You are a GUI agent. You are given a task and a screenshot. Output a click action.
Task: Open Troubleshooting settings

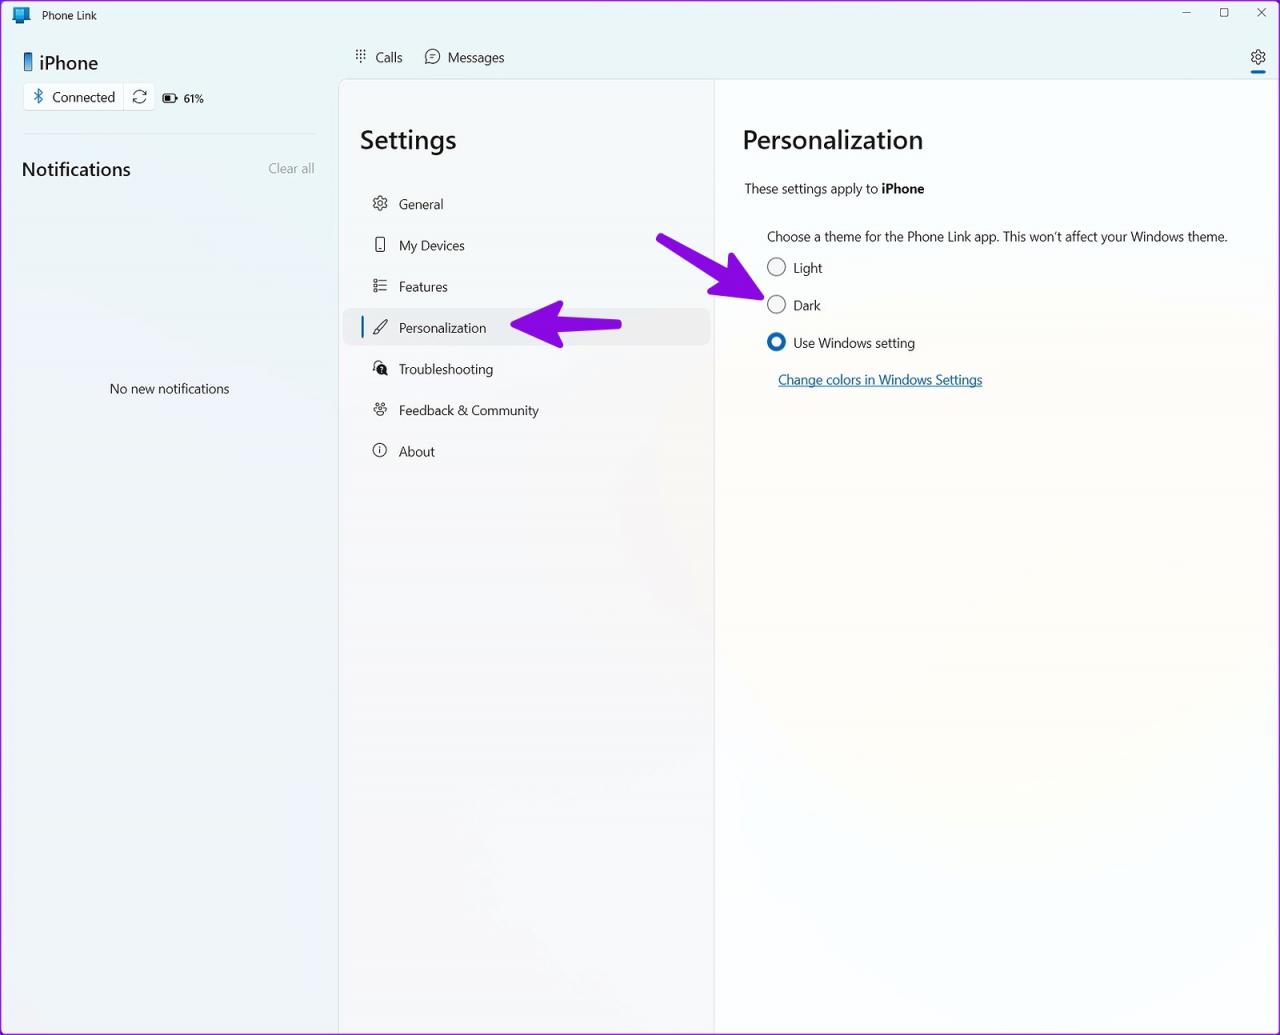pyautogui.click(x=526, y=369)
